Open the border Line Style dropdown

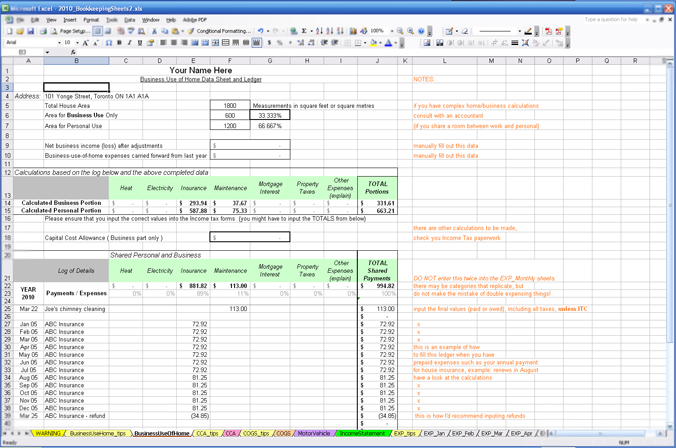pyautogui.click(x=520, y=31)
